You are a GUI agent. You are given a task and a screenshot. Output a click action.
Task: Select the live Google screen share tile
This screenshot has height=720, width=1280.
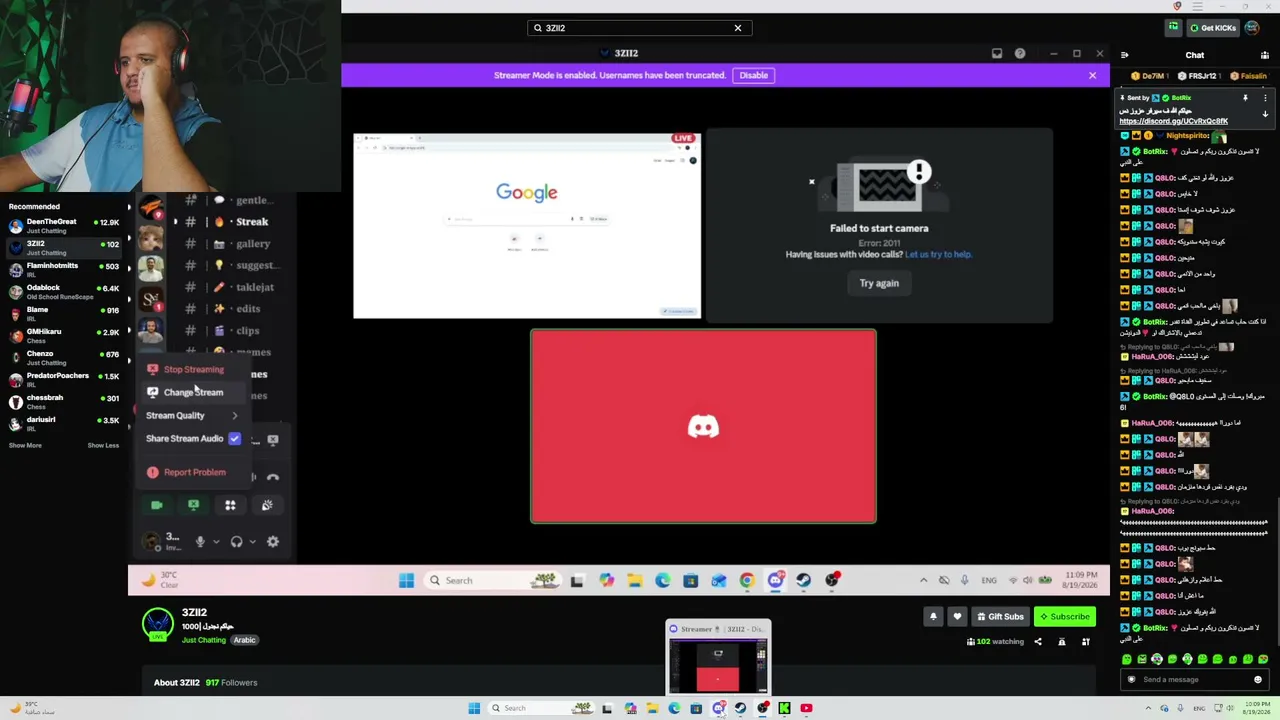point(527,225)
